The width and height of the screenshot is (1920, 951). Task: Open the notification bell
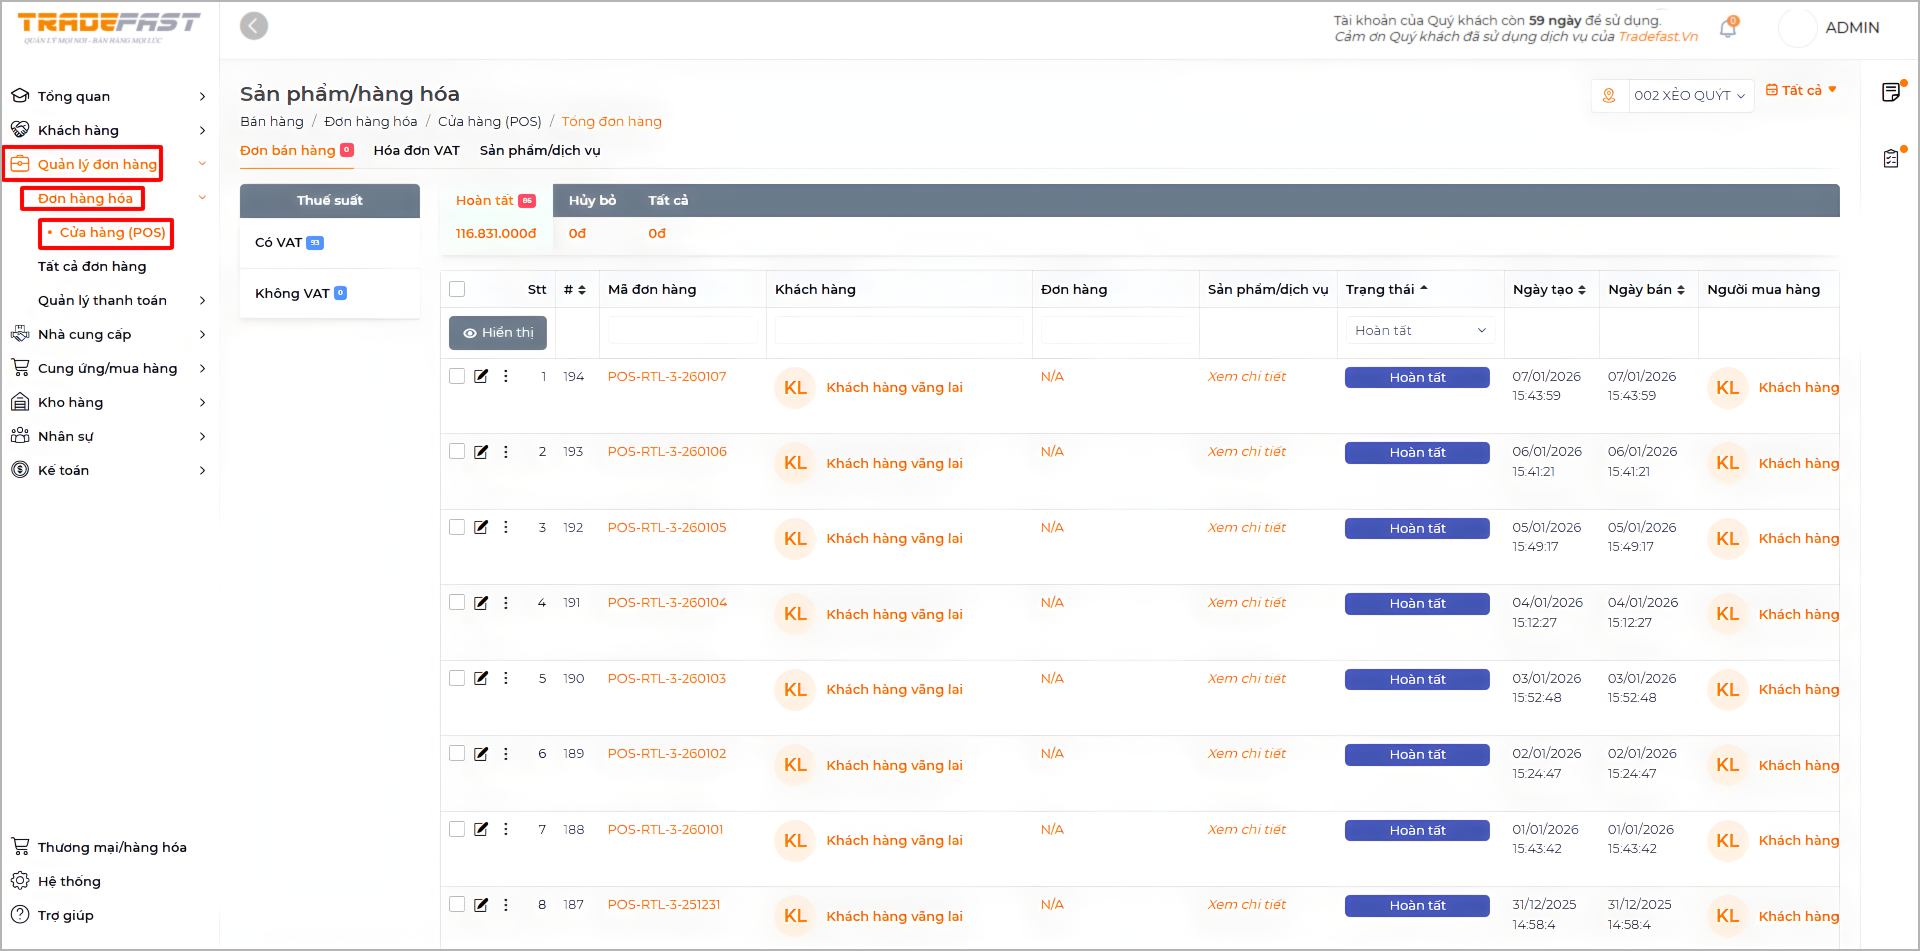click(x=1727, y=29)
